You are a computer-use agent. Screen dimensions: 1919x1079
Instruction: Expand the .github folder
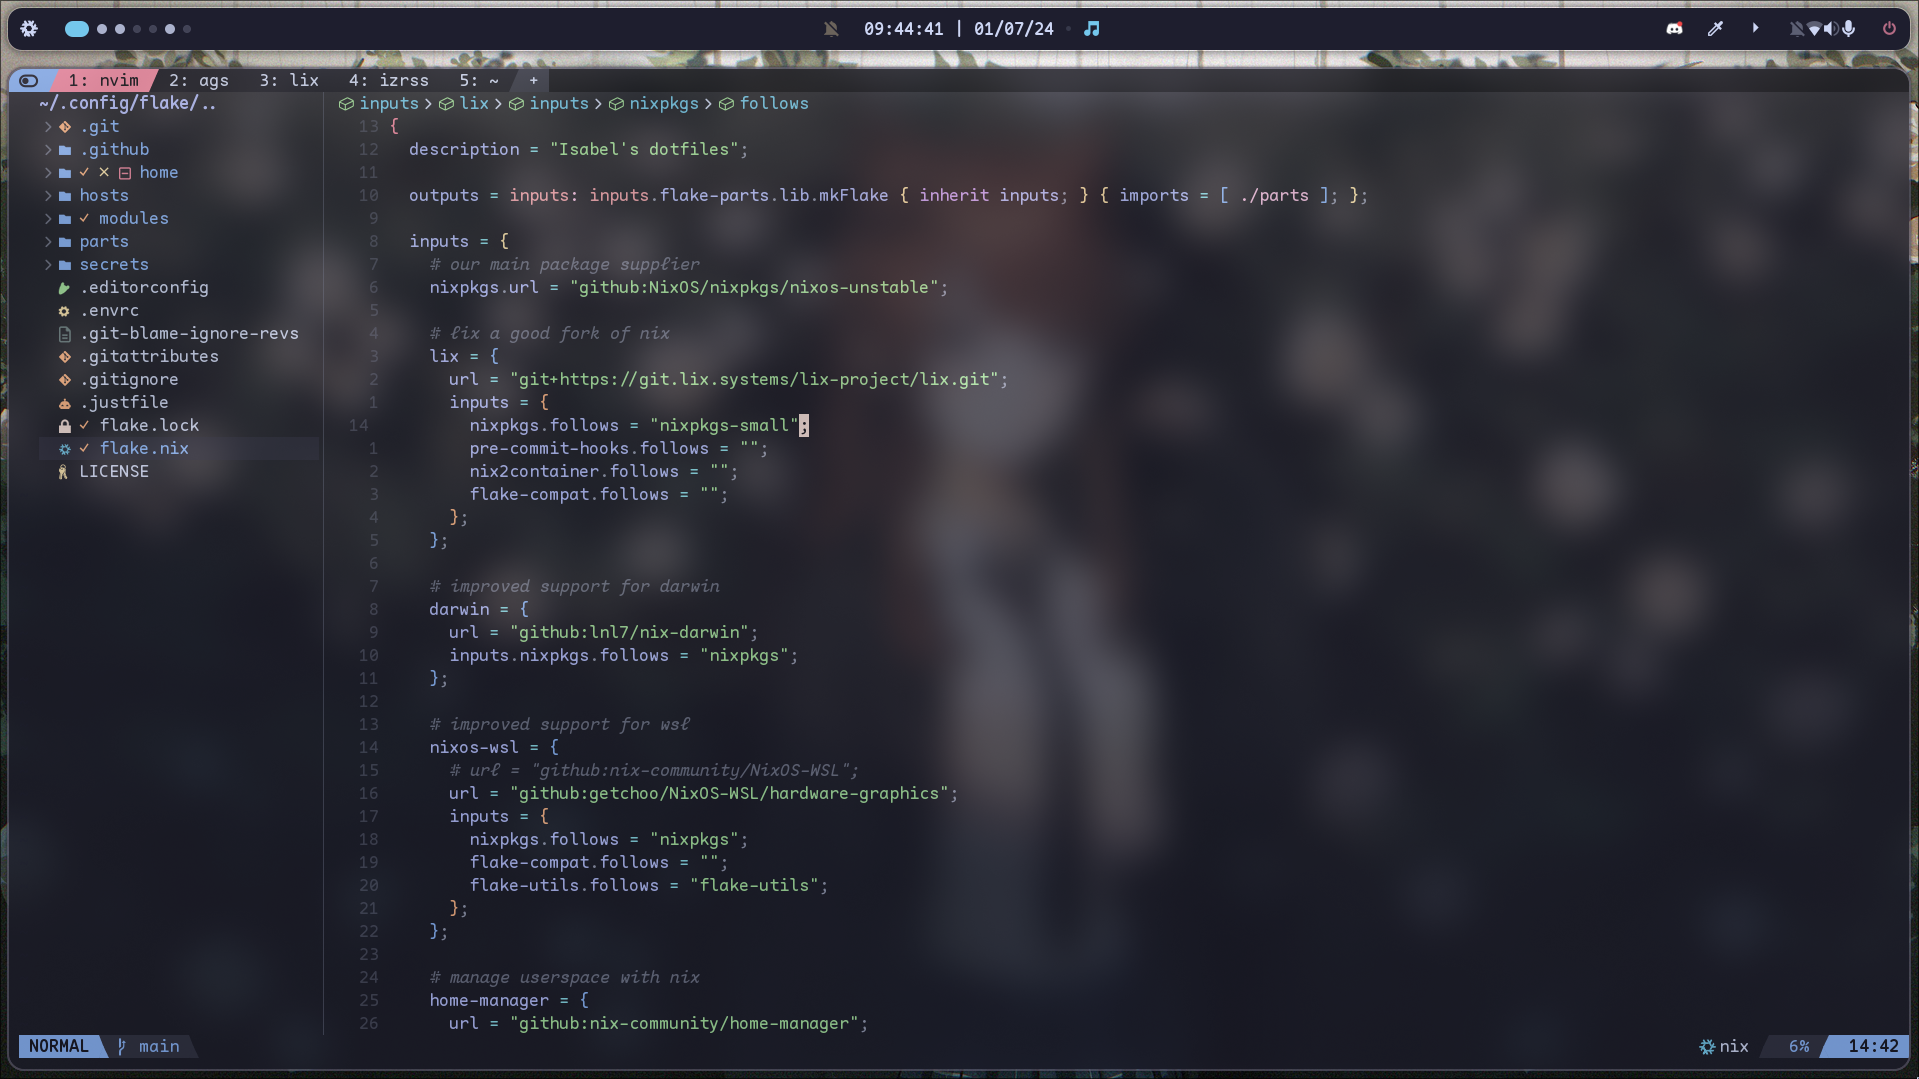[114, 149]
